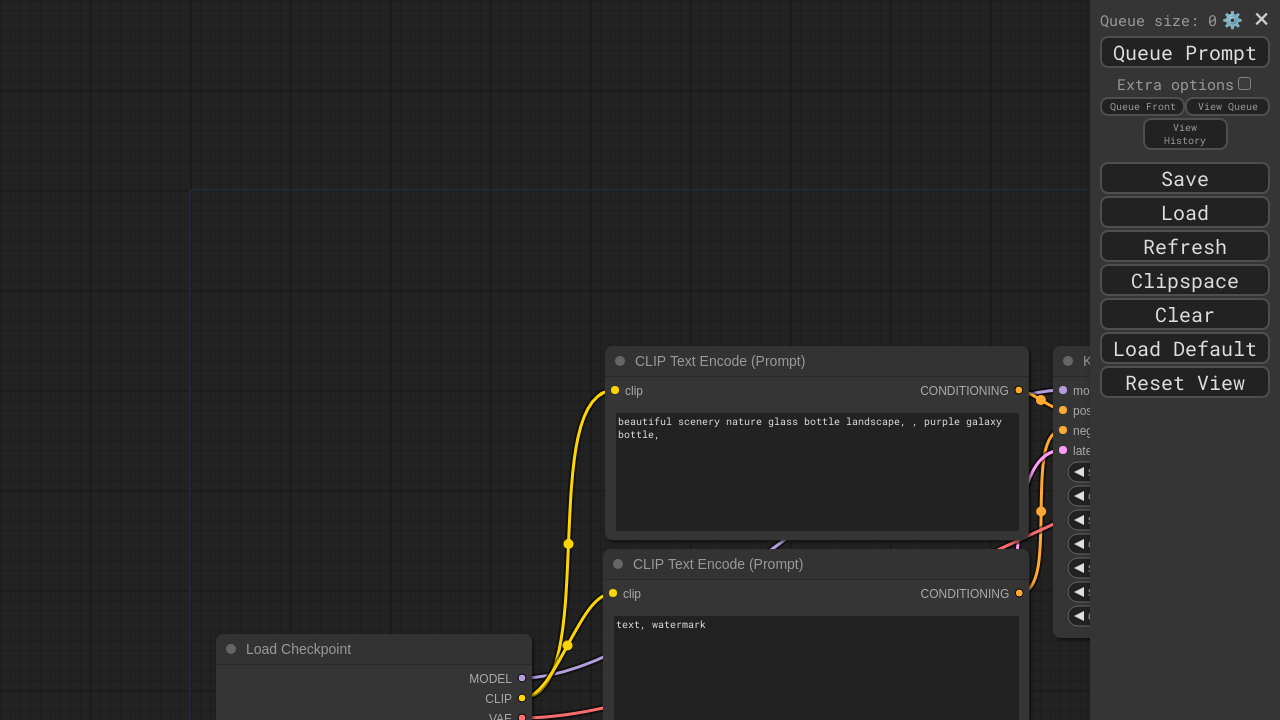Click the View Queue button
Screen dimensions: 1280x720
1227,107
